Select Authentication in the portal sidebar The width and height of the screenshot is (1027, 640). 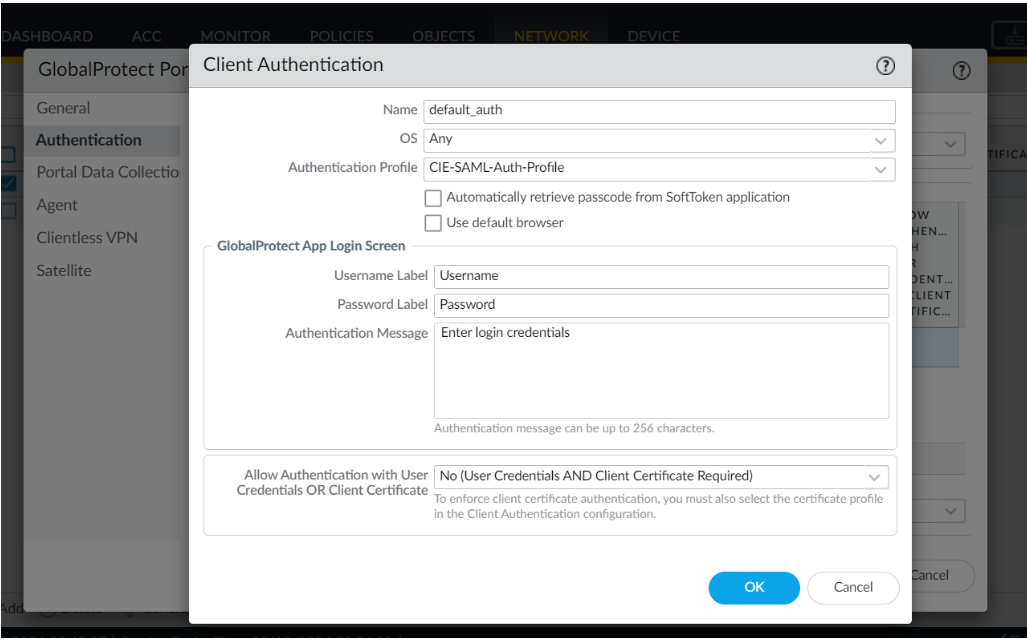tap(88, 140)
